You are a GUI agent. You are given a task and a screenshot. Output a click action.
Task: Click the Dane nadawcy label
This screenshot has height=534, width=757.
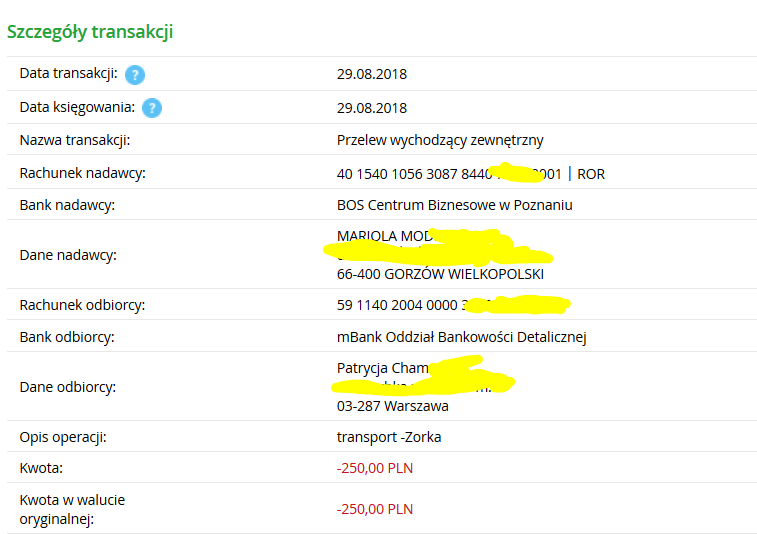coord(68,255)
